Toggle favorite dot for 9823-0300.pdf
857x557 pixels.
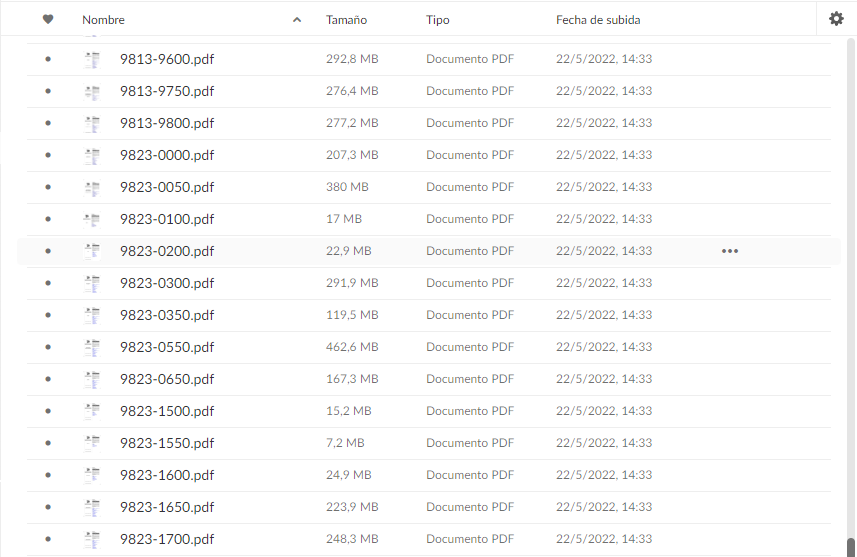(48, 283)
